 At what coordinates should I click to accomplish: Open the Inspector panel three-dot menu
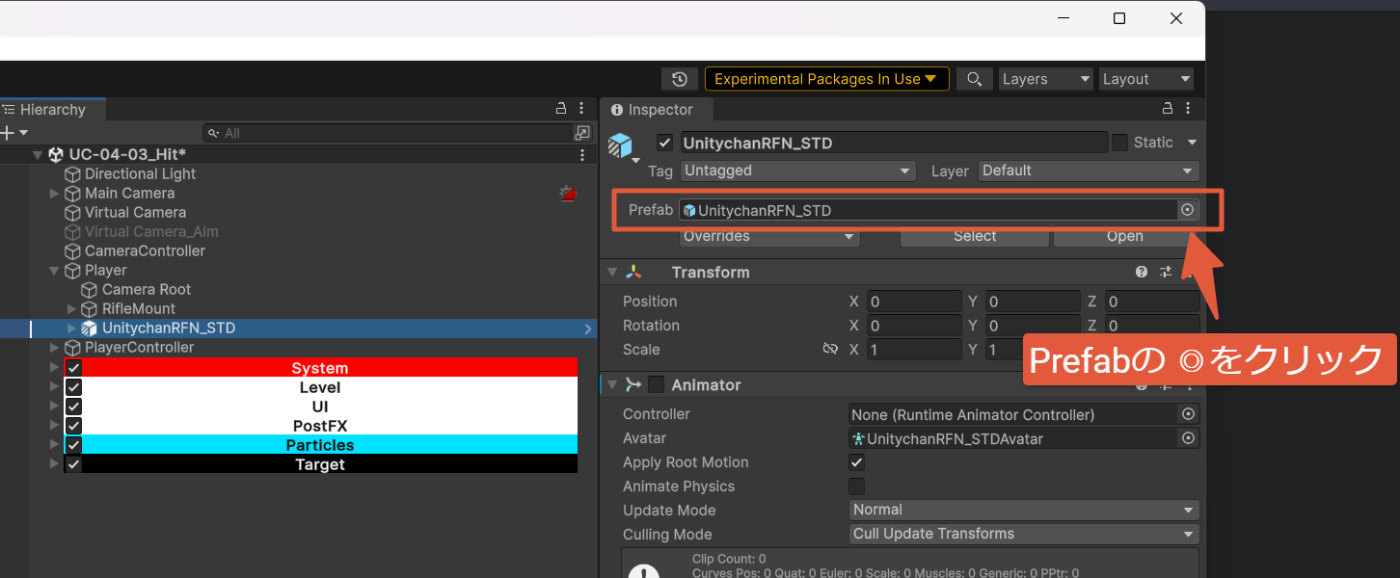pos(1188,109)
